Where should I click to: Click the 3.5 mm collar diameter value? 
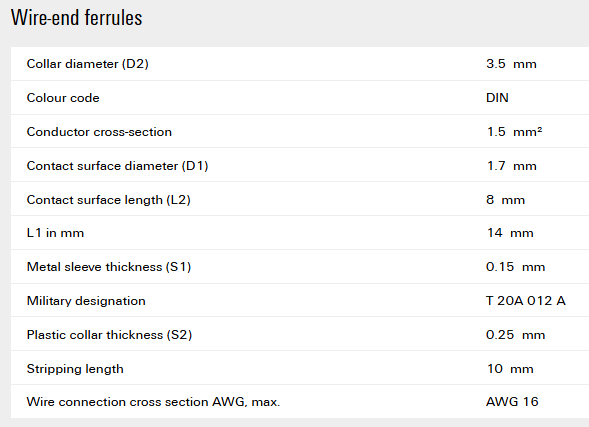pyautogui.click(x=511, y=64)
